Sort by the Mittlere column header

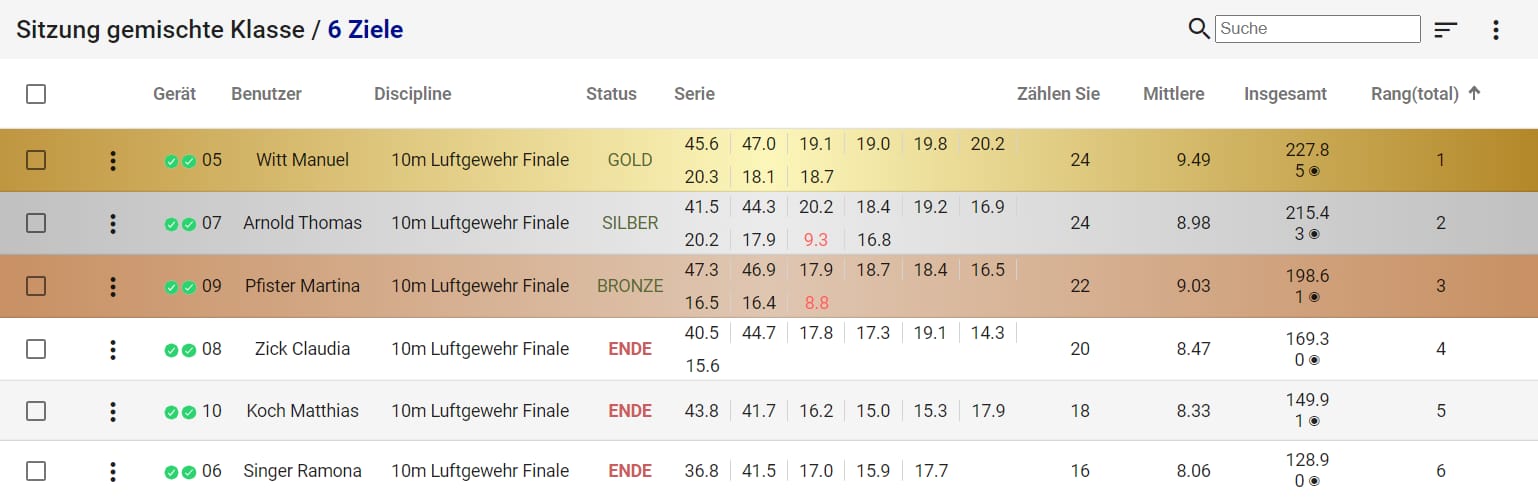1174,94
